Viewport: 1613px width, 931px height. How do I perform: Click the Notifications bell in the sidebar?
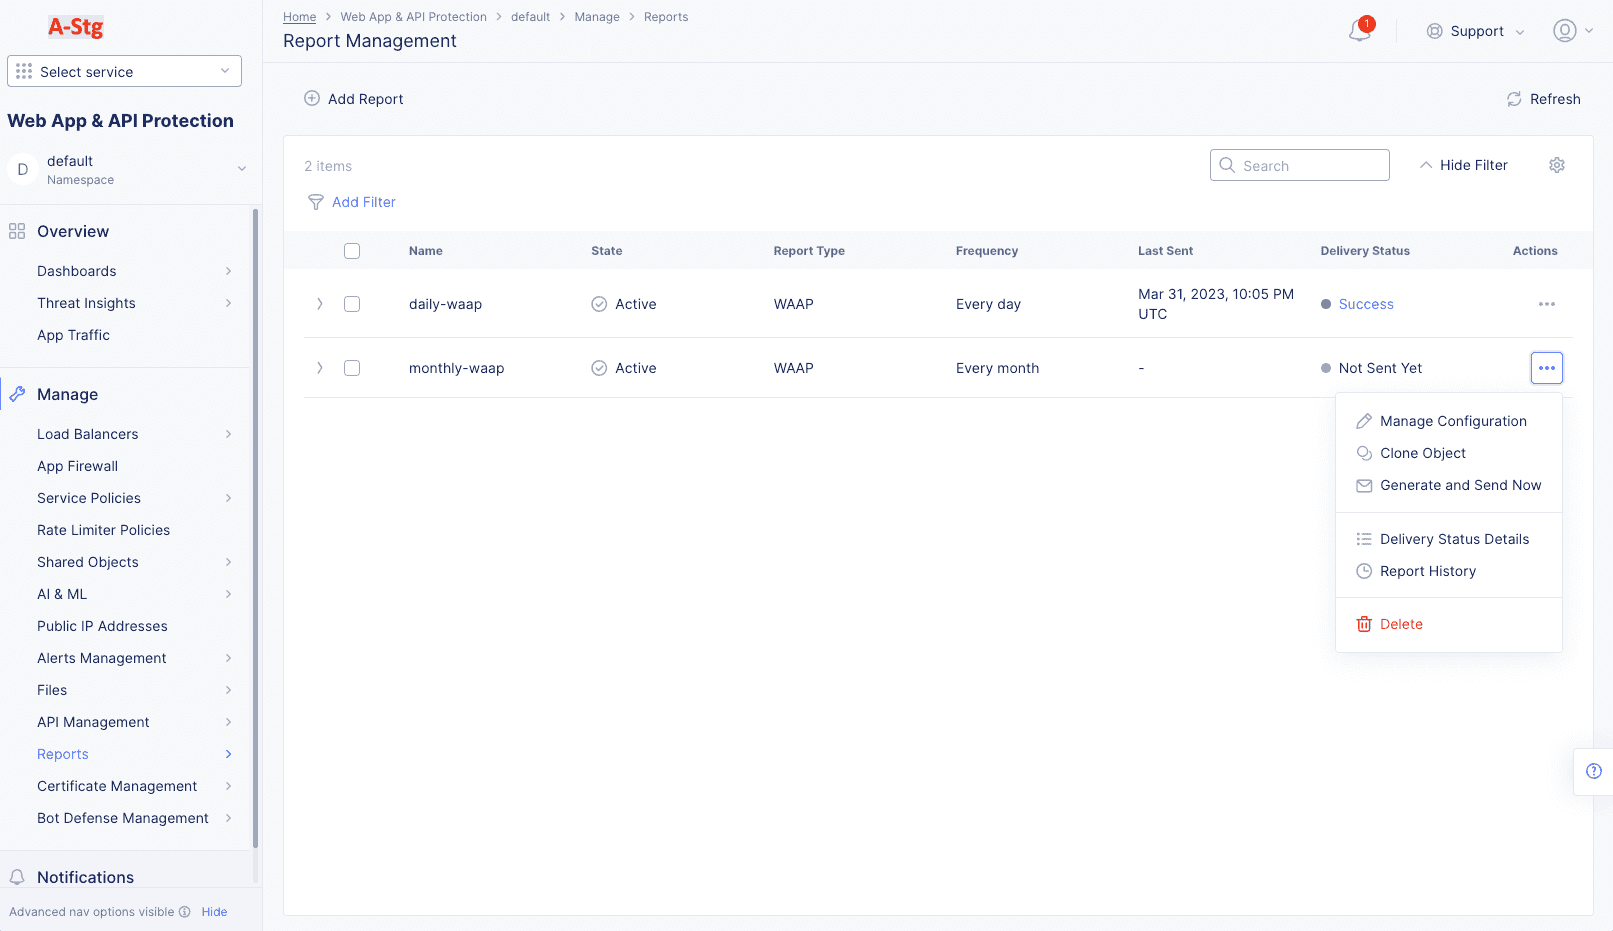[15, 877]
